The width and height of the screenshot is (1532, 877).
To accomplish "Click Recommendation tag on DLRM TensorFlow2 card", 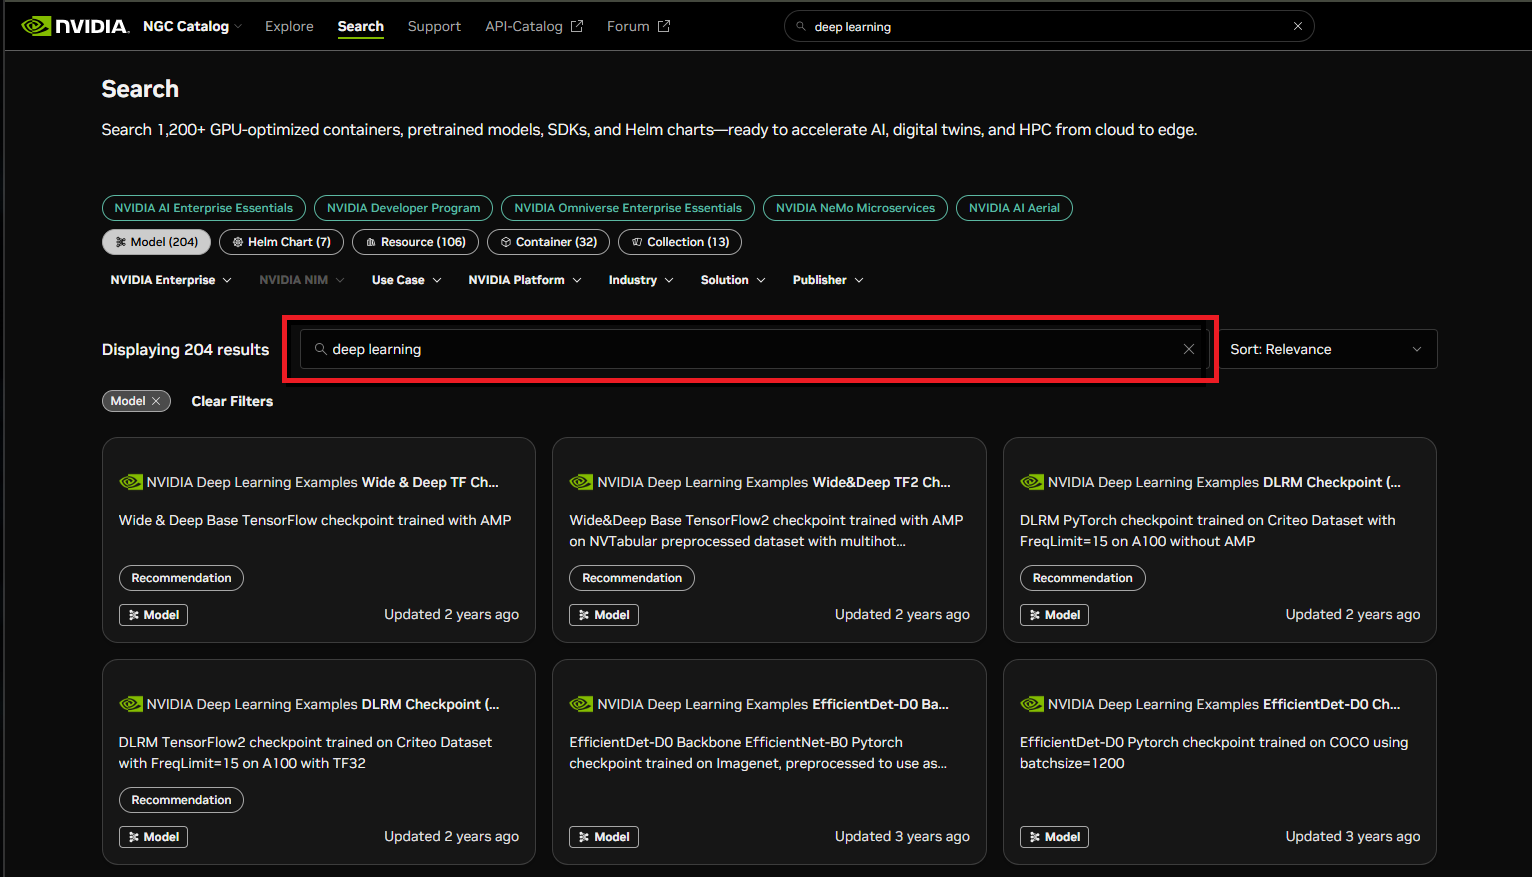I will pyautogui.click(x=181, y=800).
